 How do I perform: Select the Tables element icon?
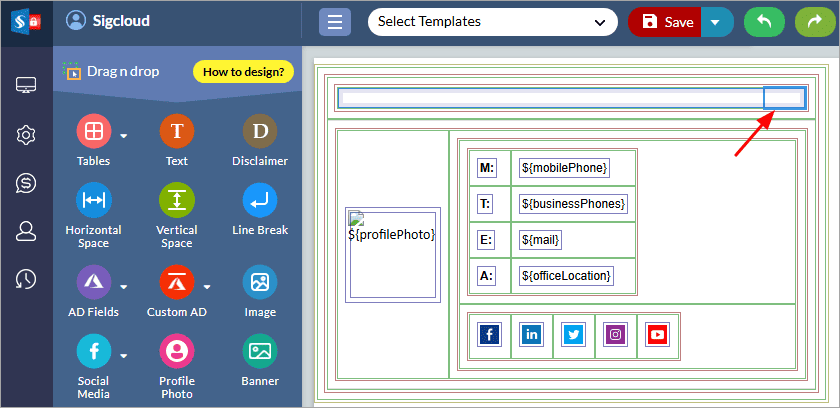pyautogui.click(x=94, y=131)
